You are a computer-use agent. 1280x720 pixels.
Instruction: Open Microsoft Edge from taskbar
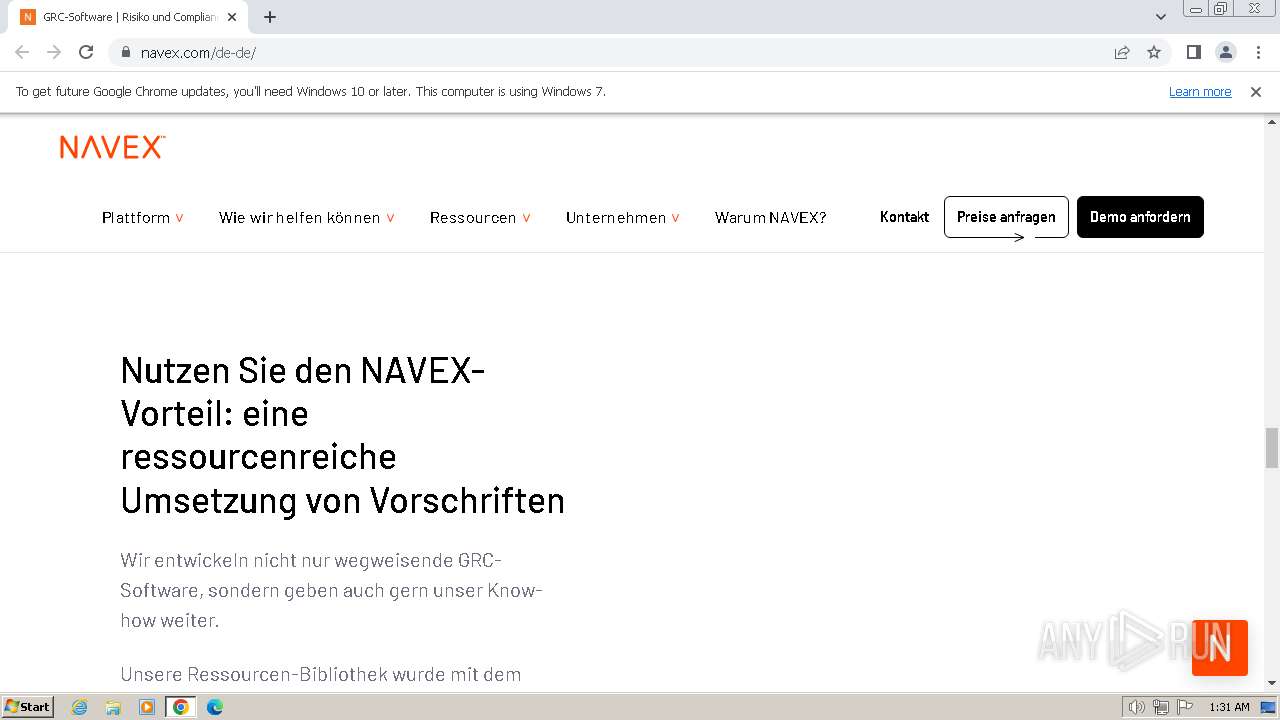[214, 707]
